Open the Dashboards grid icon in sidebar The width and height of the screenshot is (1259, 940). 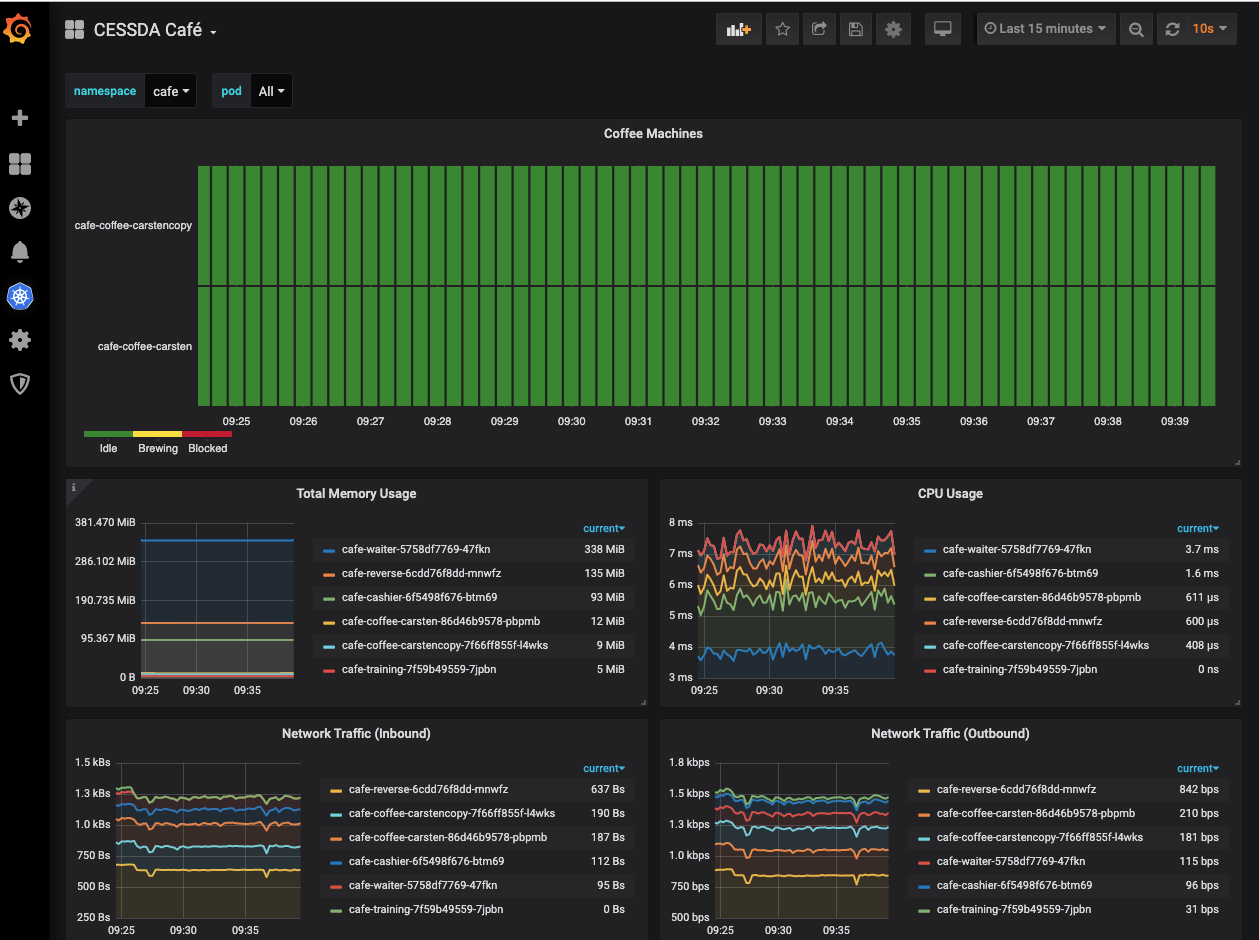[x=19, y=164]
